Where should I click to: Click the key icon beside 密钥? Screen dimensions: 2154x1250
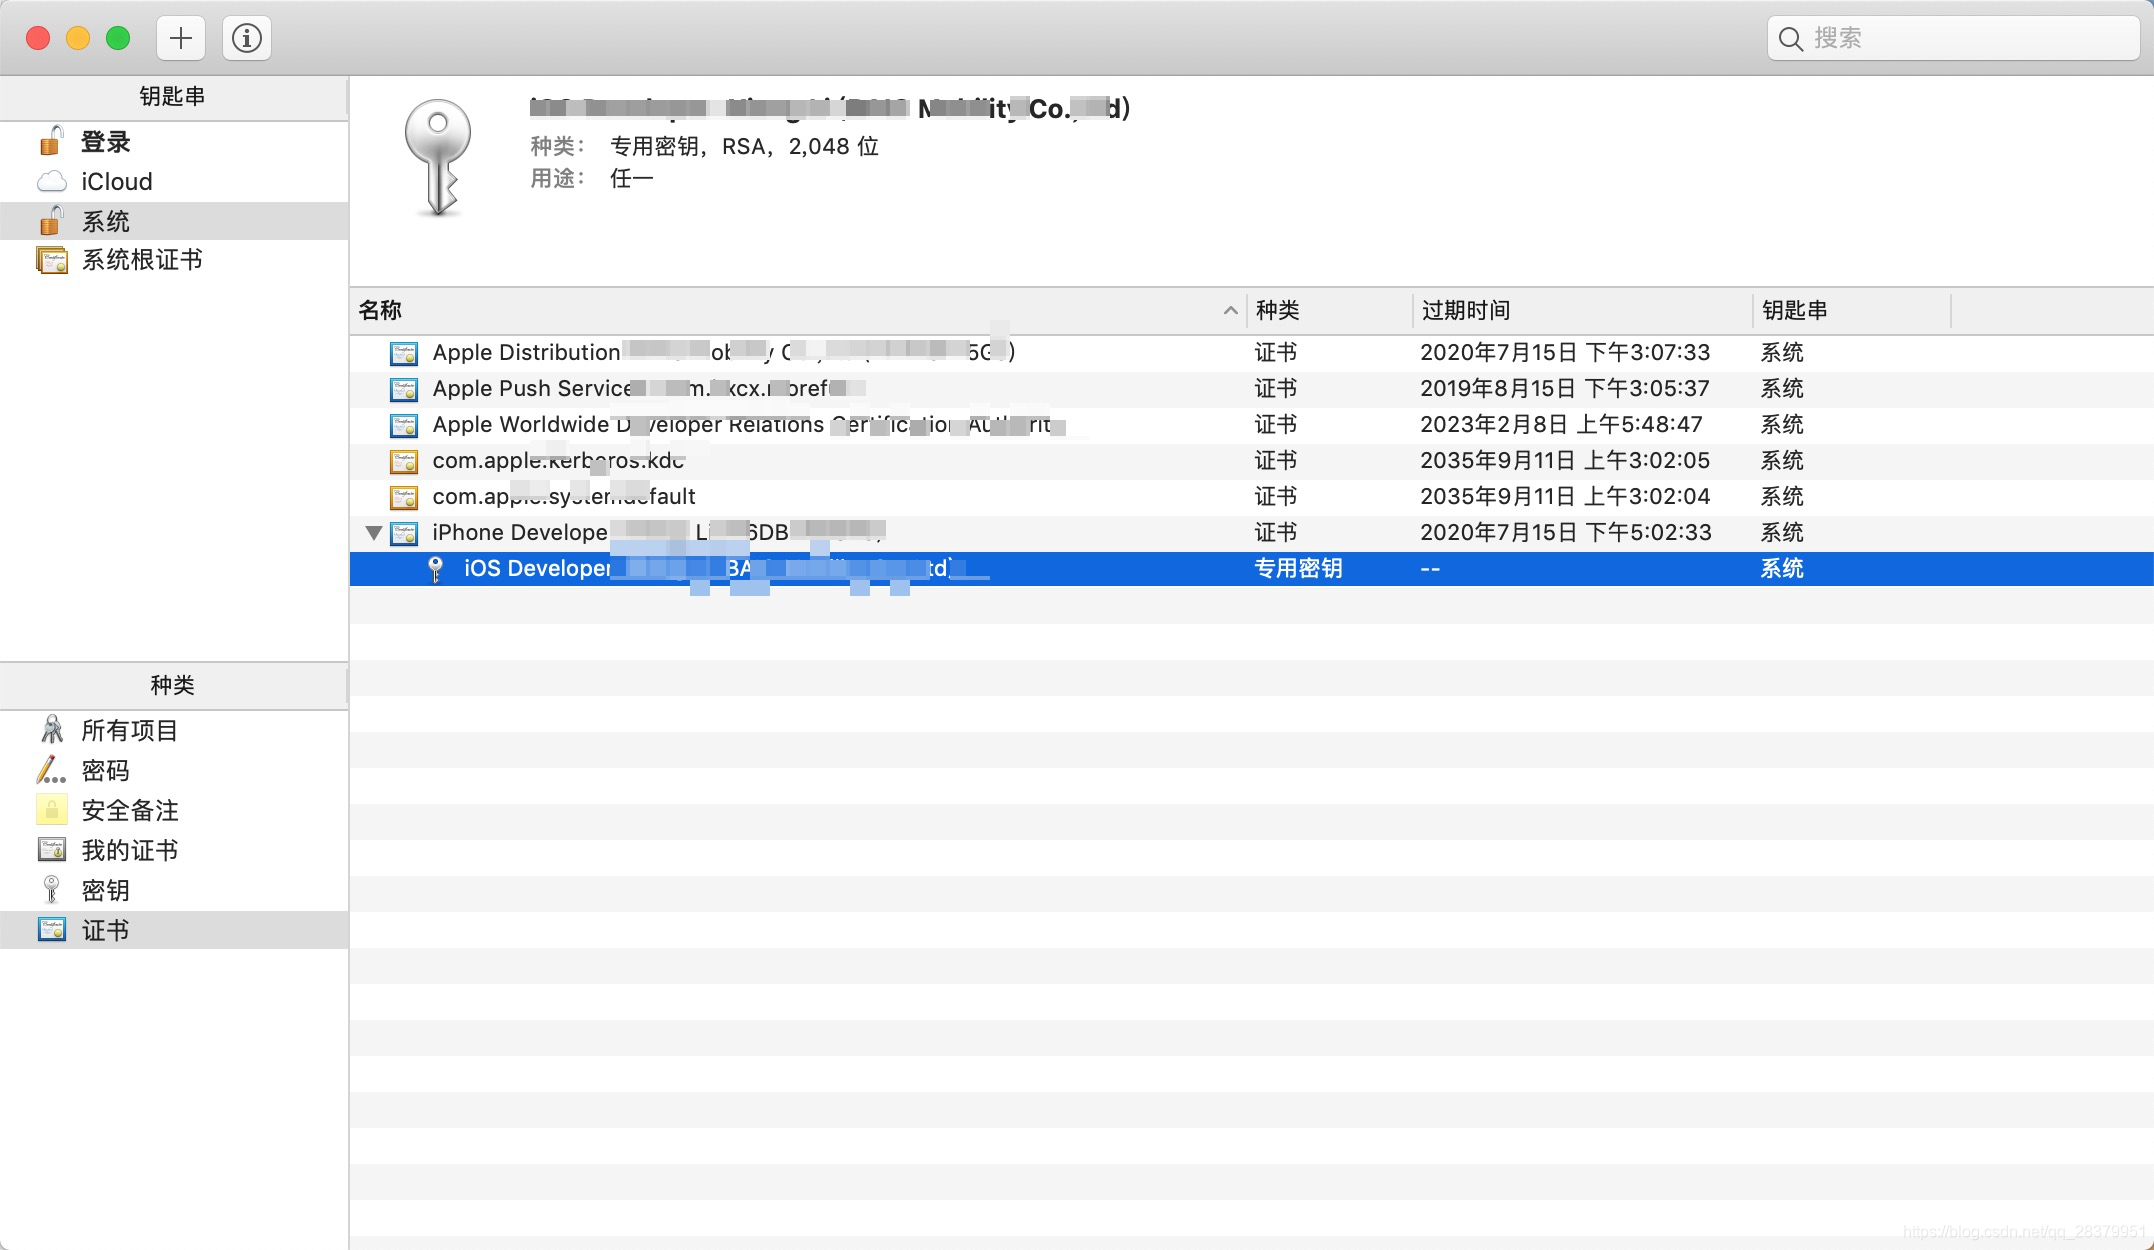tap(52, 889)
